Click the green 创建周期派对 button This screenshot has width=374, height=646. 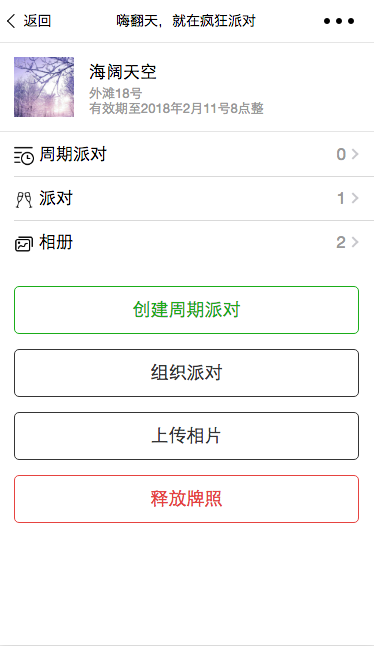[187, 310]
